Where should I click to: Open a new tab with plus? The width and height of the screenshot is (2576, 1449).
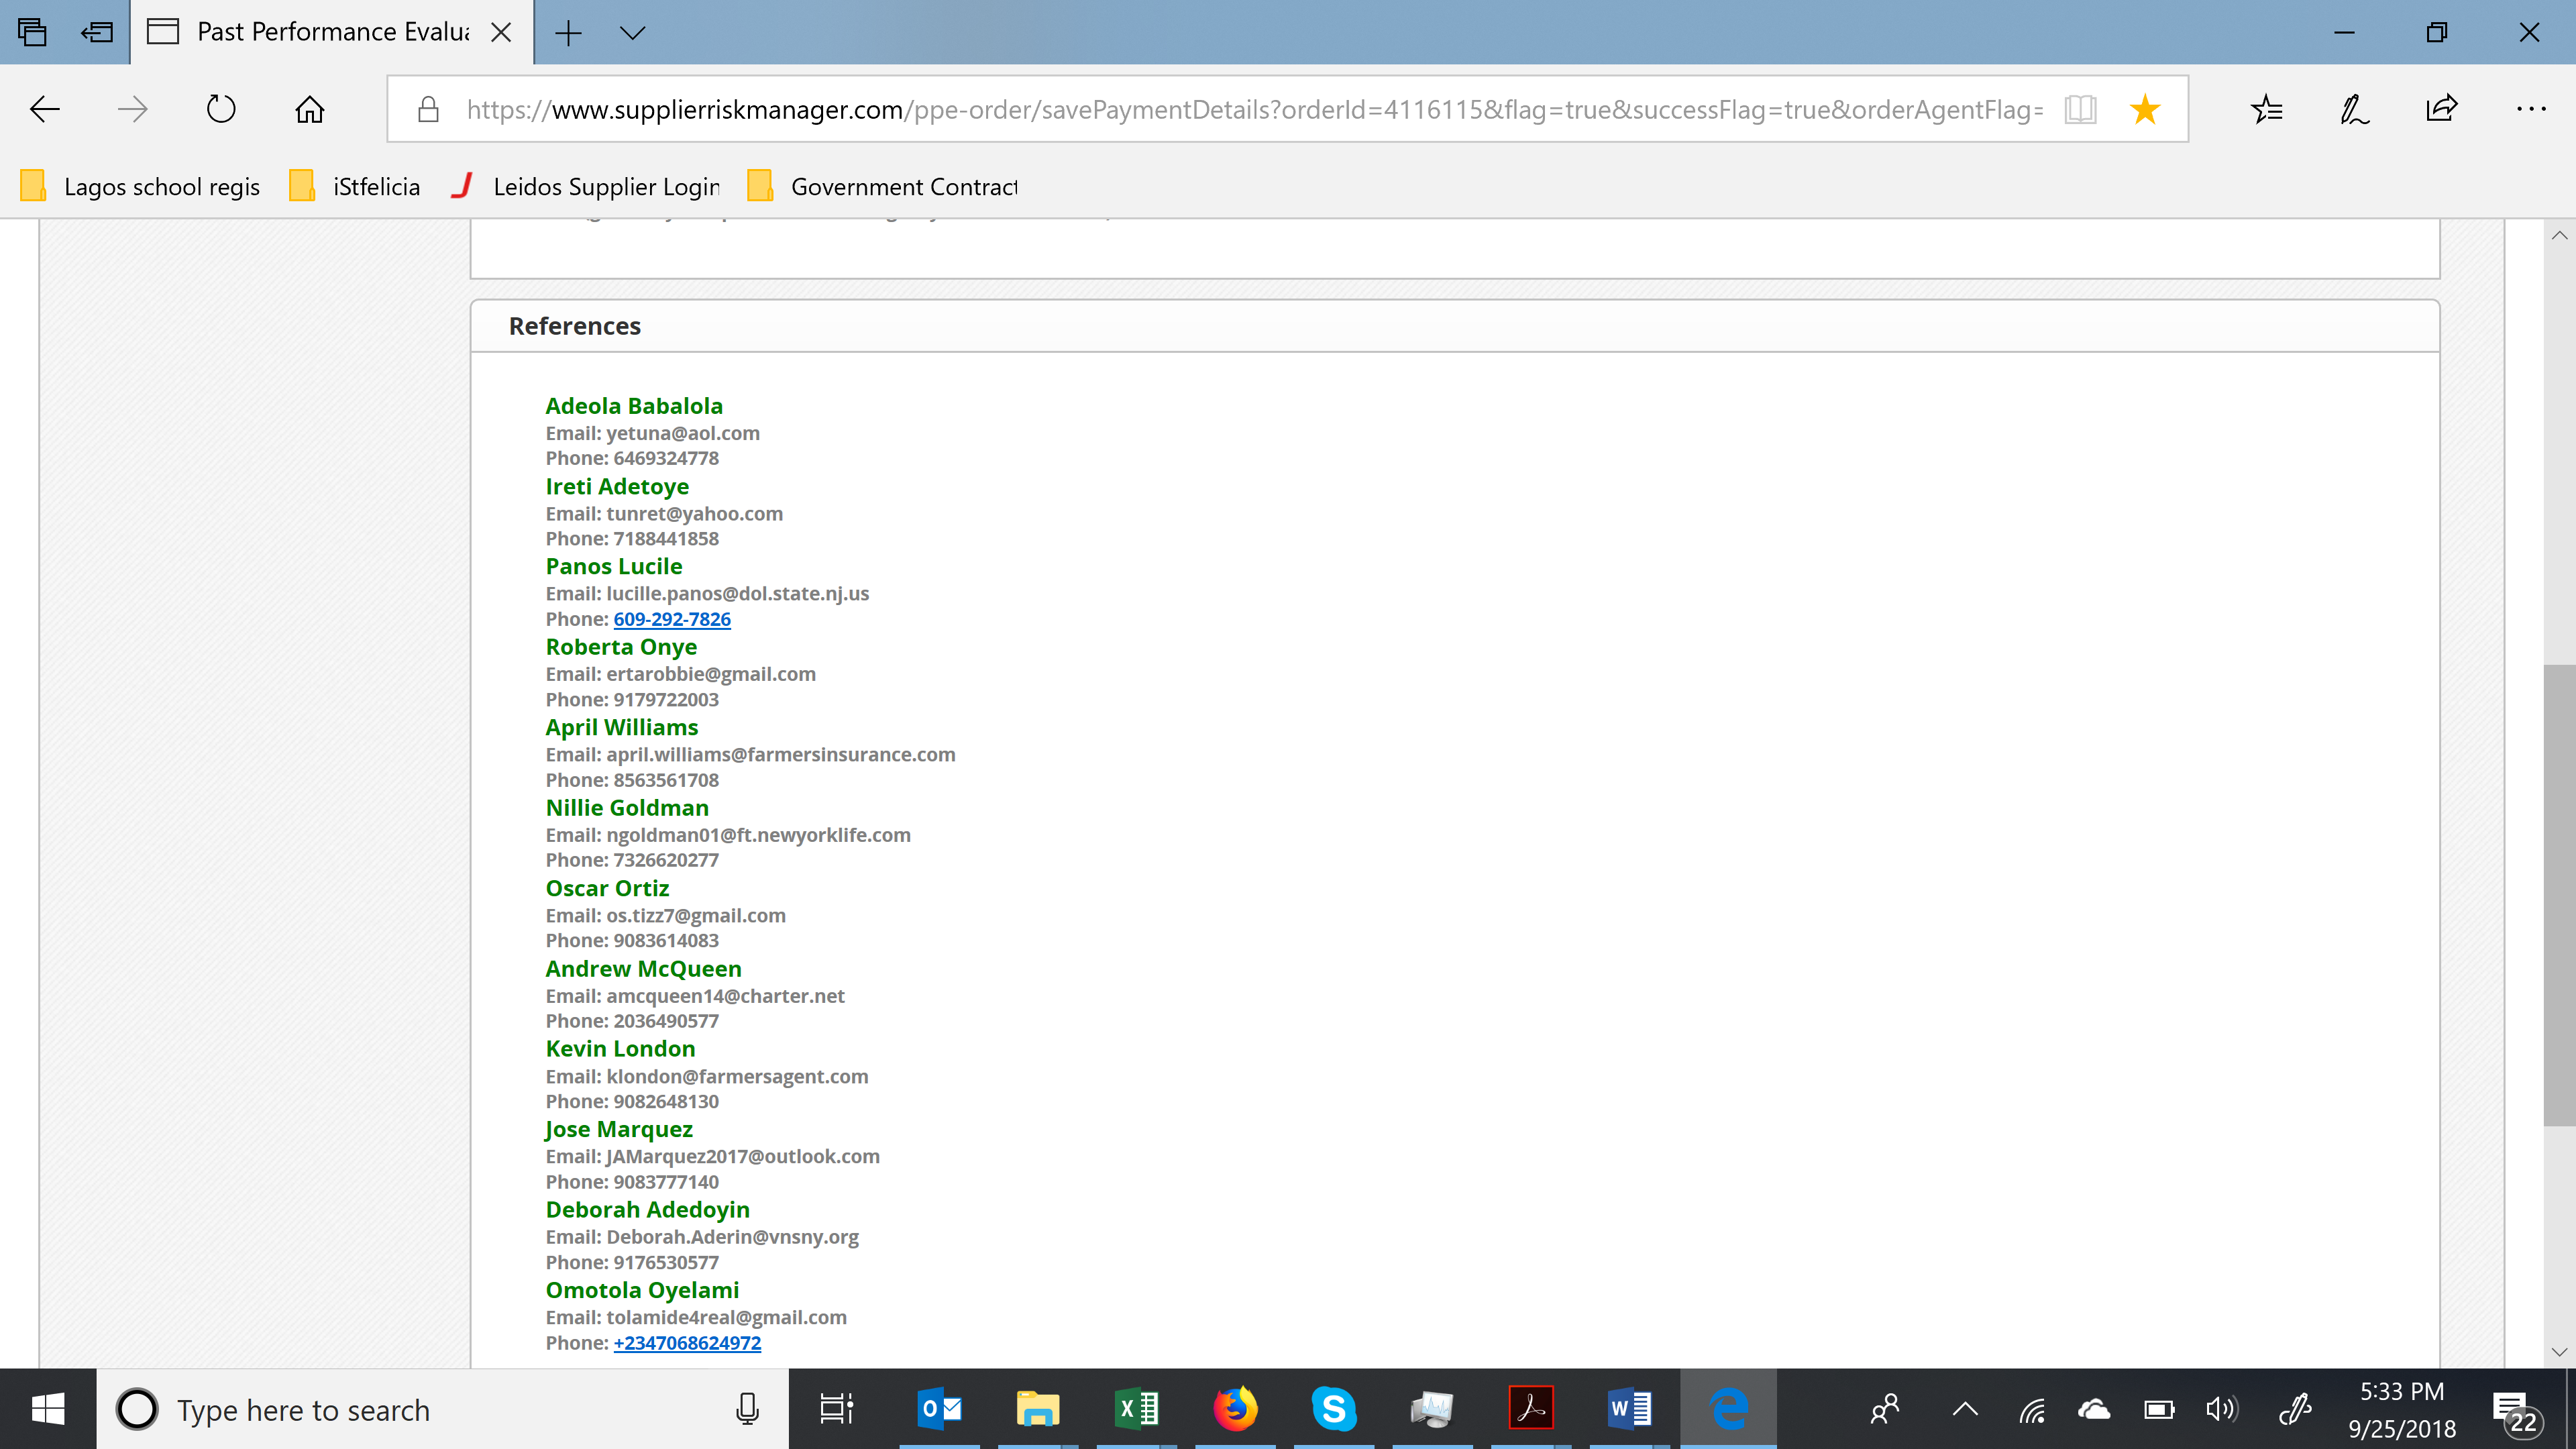[x=568, y=33]
